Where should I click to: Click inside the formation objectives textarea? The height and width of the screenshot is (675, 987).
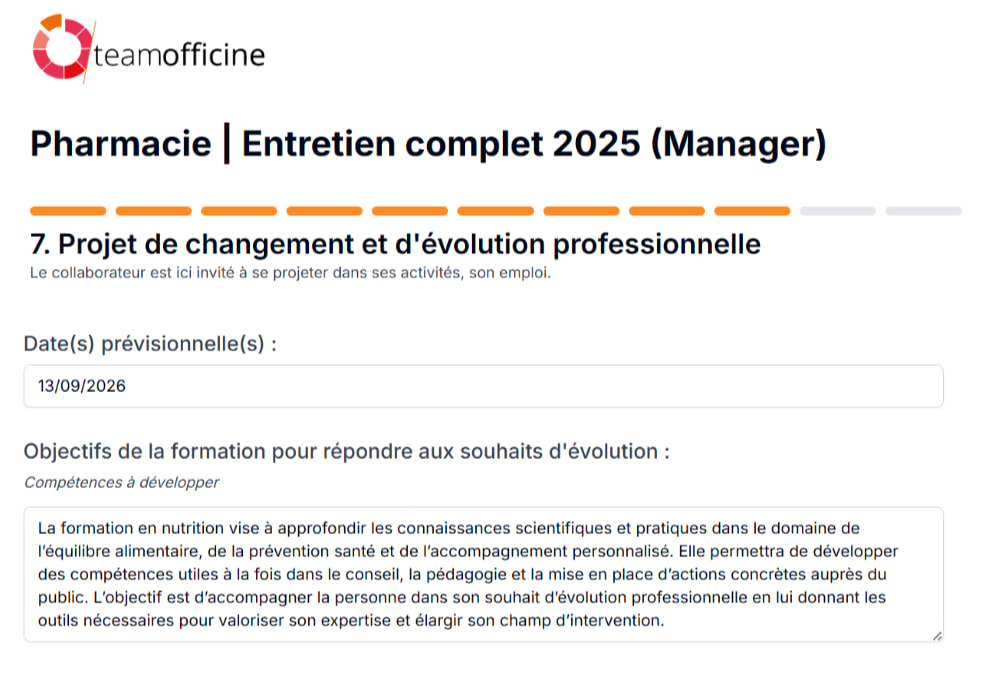click(484, 575)
